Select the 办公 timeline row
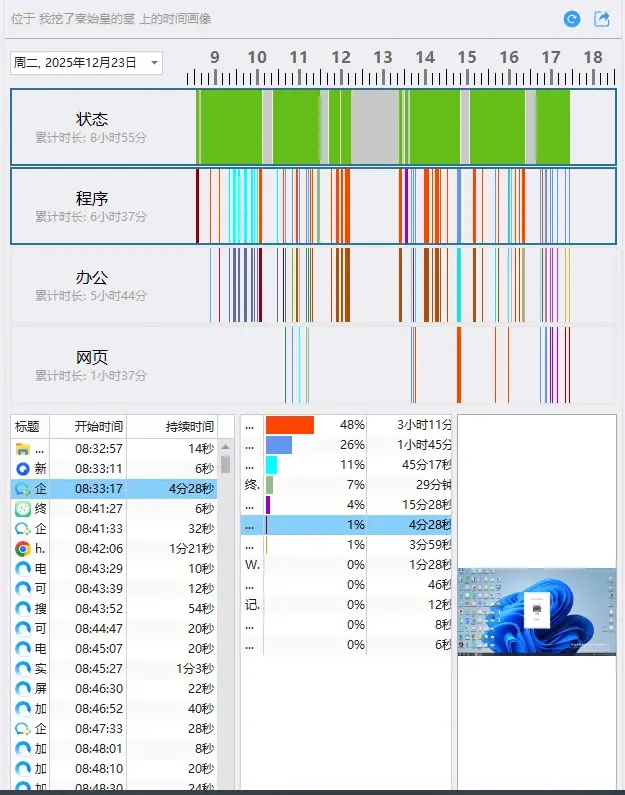The image size is (625, 795). [x=313, y=285]
